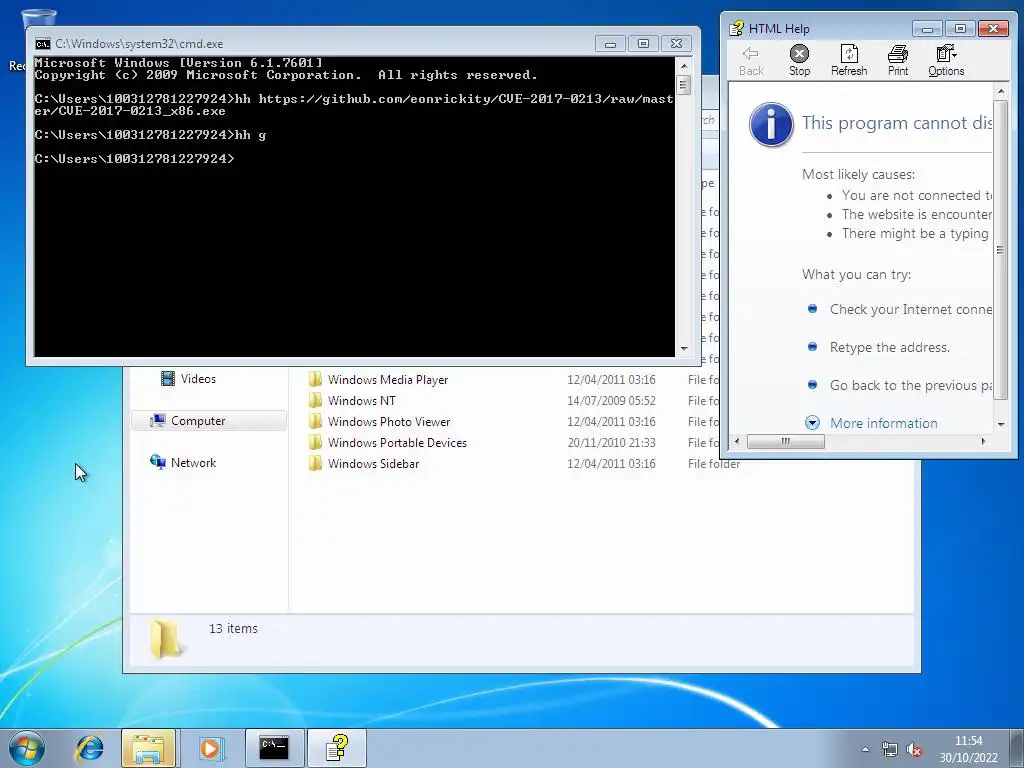
Task: Click Network icon in navigation pane
Action: pyautogui.click(x=157, y=462)
